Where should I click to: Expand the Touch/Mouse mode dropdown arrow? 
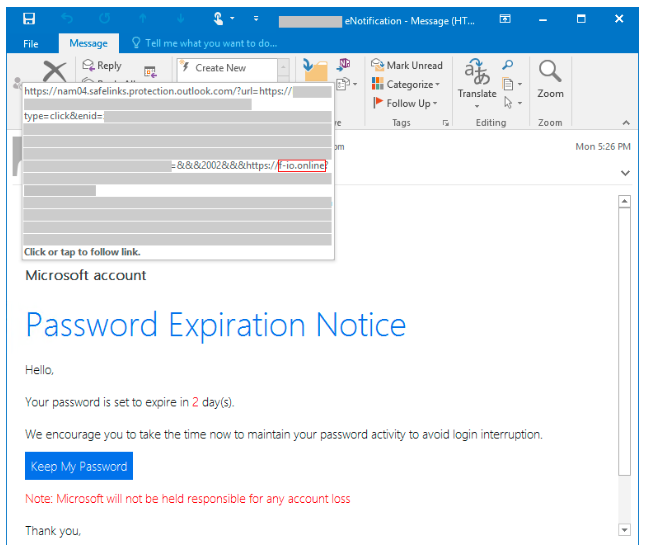[232, 19]
